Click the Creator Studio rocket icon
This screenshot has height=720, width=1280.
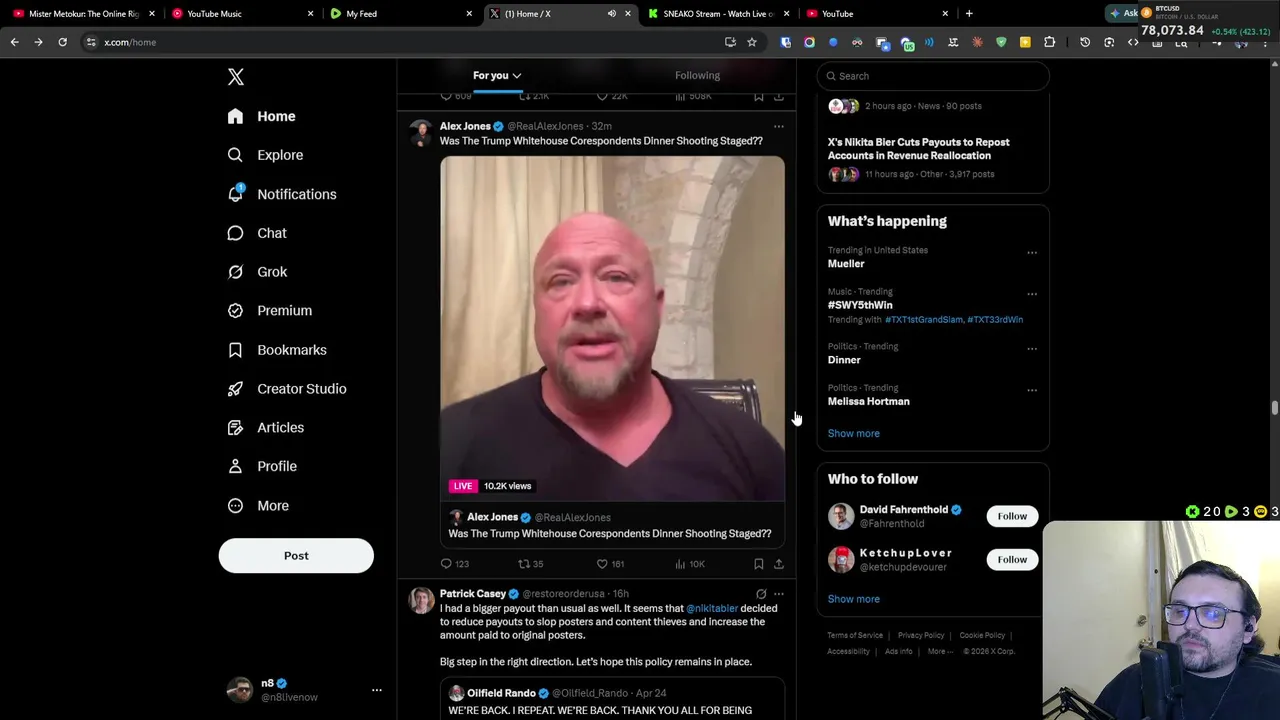coord(235,389)
